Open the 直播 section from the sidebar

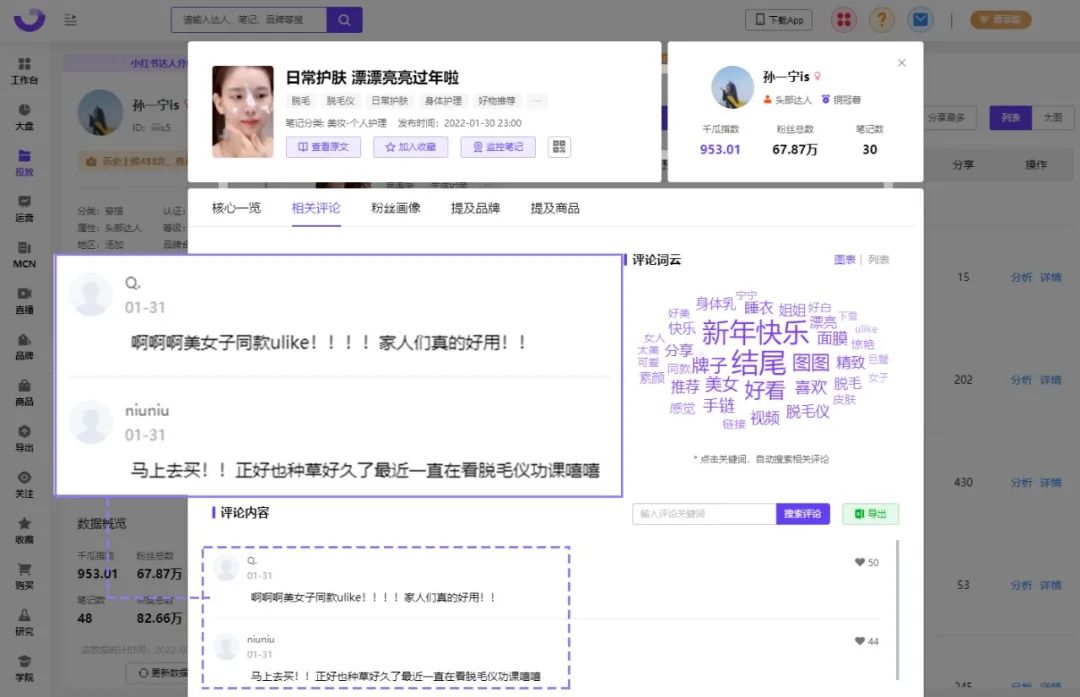(25, 302)
